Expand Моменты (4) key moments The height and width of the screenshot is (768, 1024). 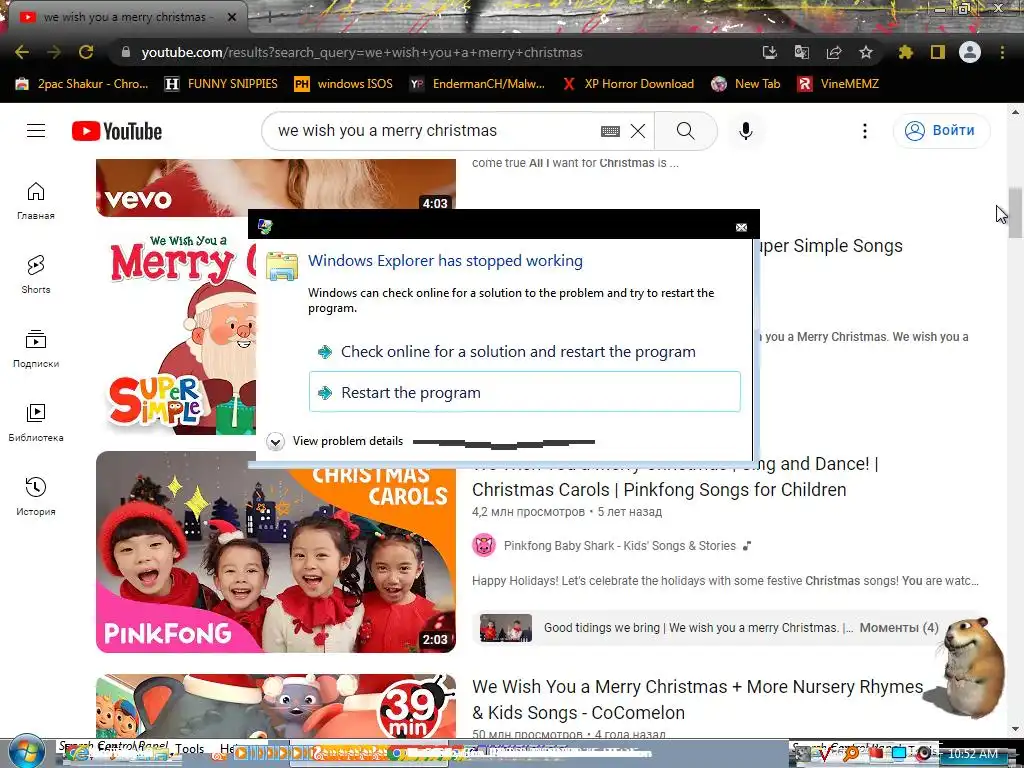coord(899,628)
